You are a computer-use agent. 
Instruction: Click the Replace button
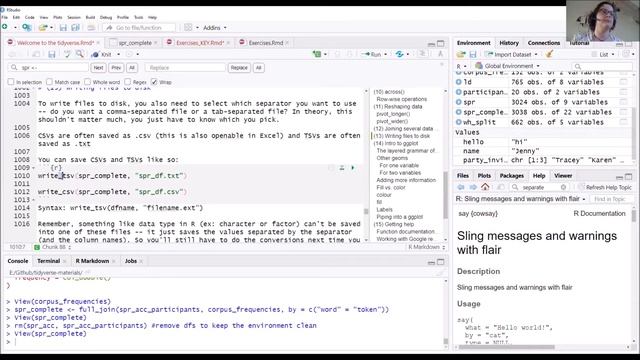[239, 68]
